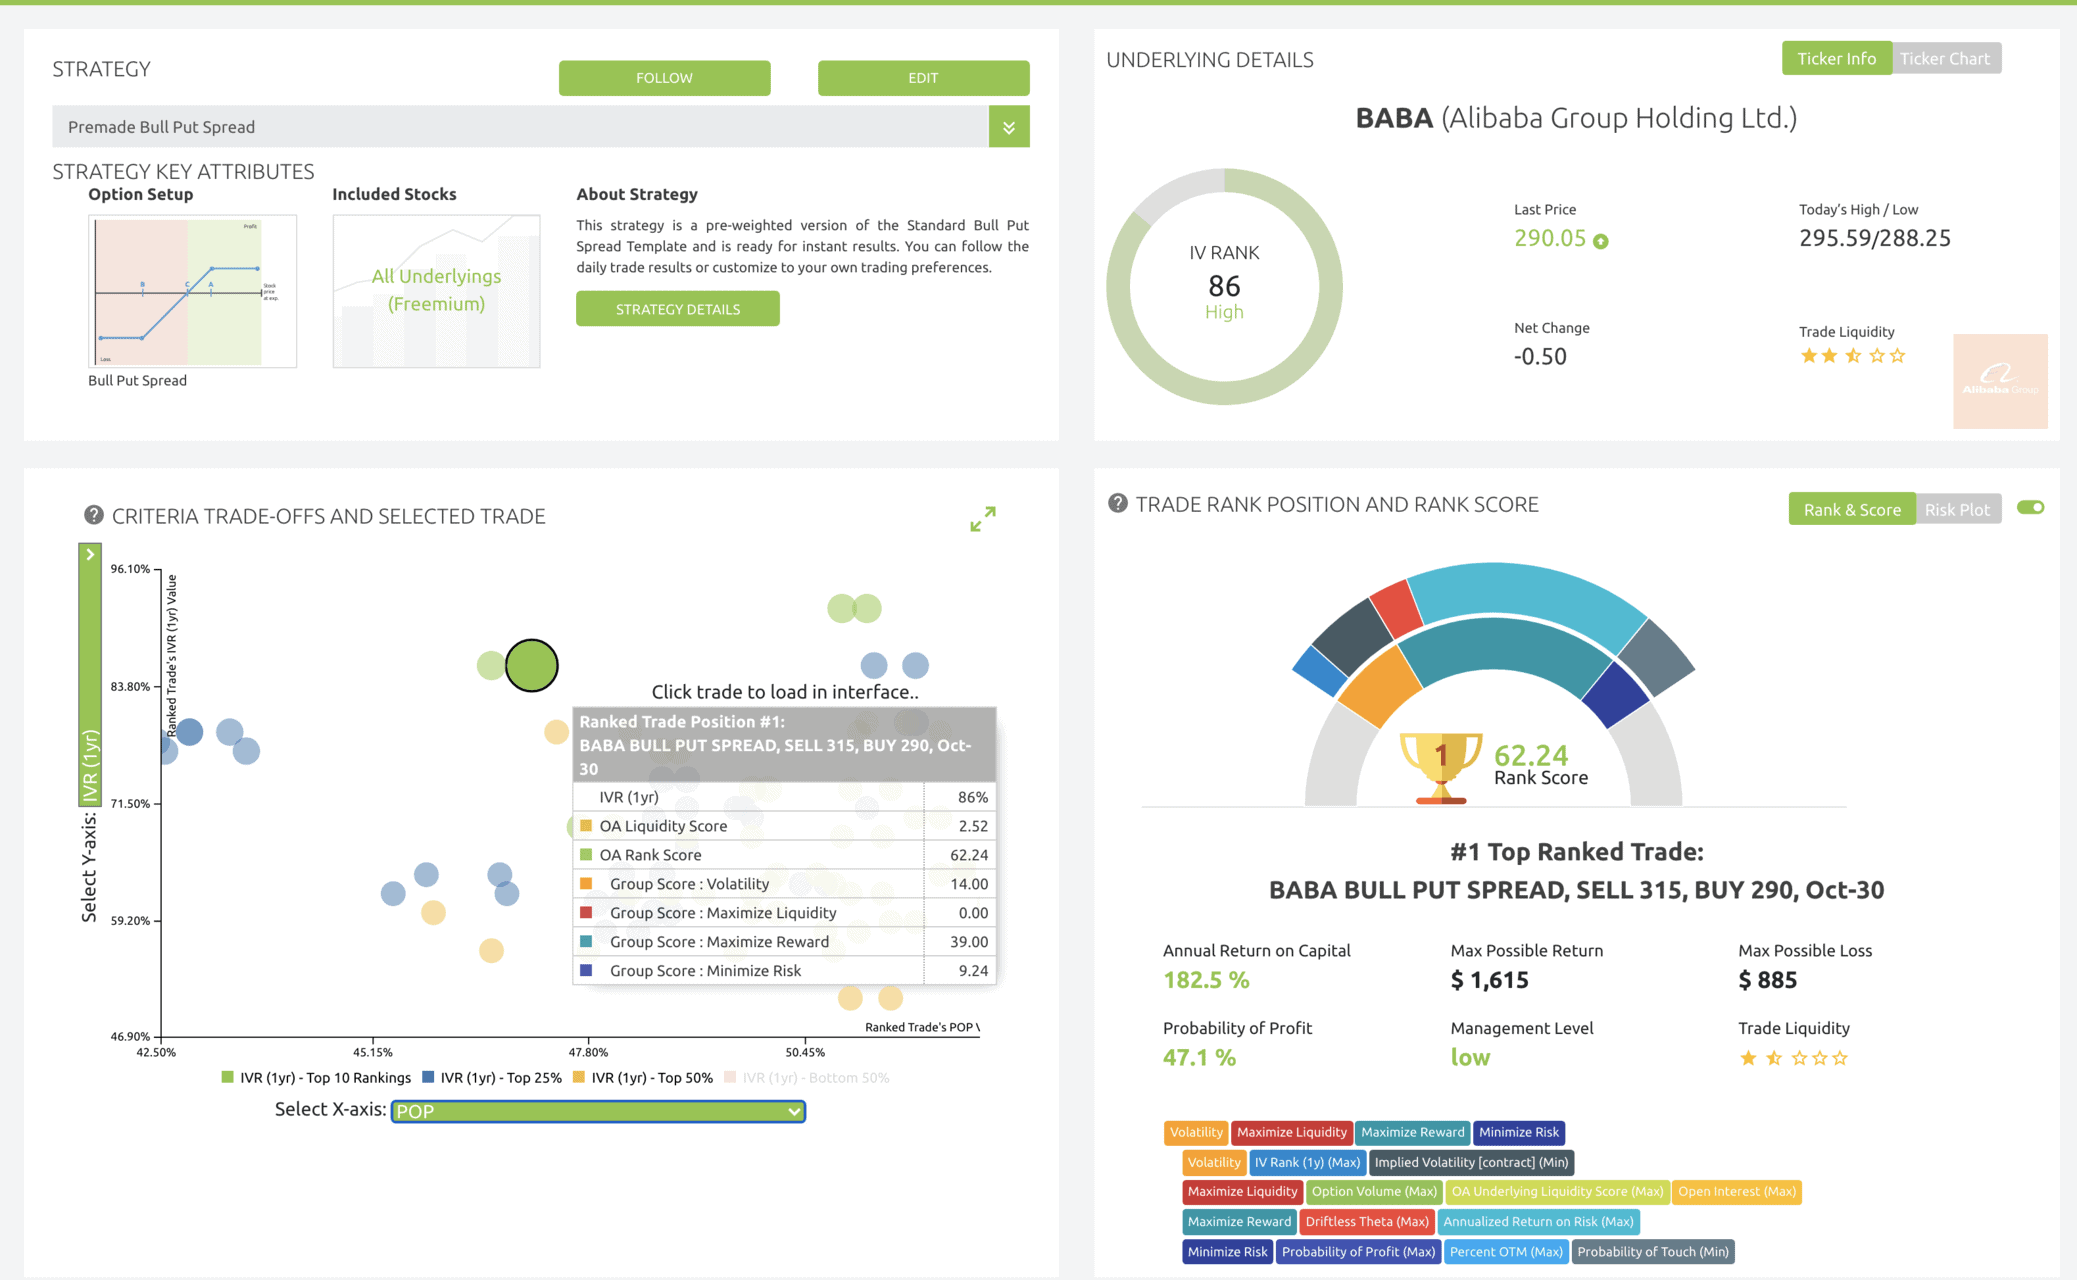
Task: Click the Alibaba Group logo
Action: [x=1999, y=381]
